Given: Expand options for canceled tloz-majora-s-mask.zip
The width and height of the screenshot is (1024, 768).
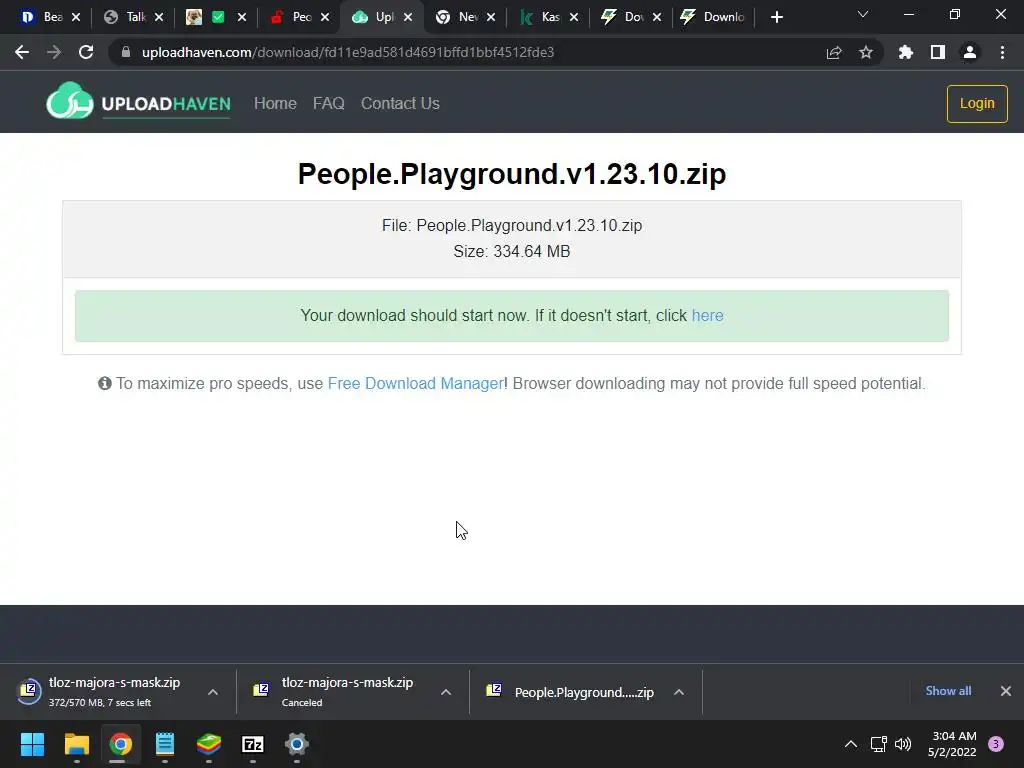Looking at the screenshot, I should [446, 692].
